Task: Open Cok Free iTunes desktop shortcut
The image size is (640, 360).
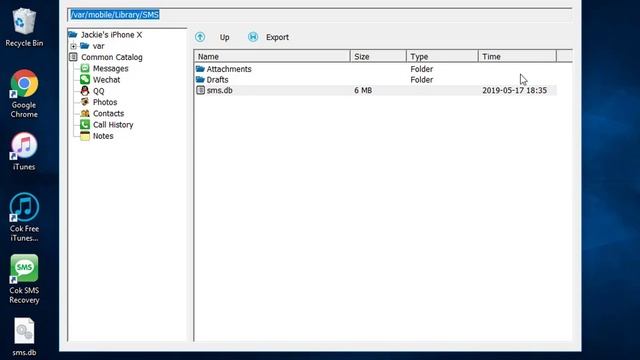Action: pyautogui.click(x=24, y=217)
